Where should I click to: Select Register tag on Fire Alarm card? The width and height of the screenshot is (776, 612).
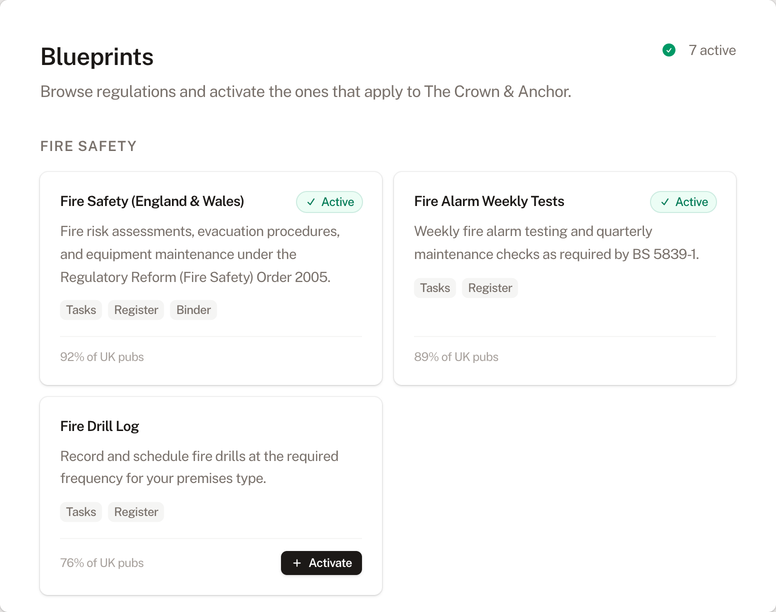(x=490, y=288)
